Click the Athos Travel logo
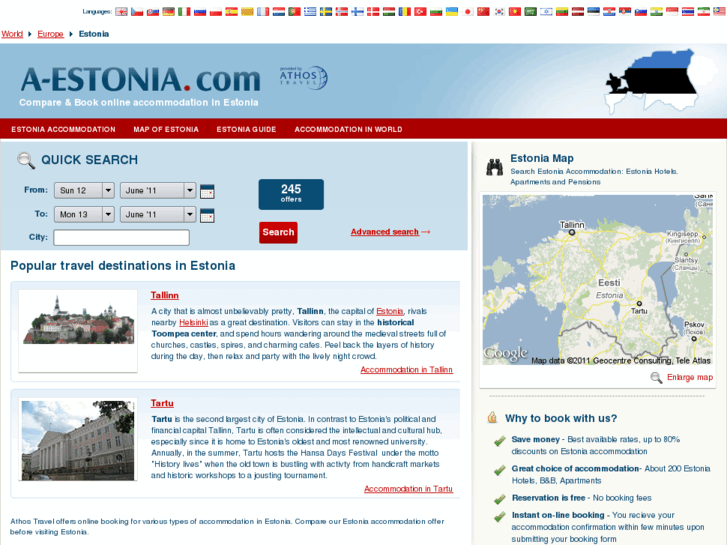Viewport: 727px width, 545px height. [303, 77]
